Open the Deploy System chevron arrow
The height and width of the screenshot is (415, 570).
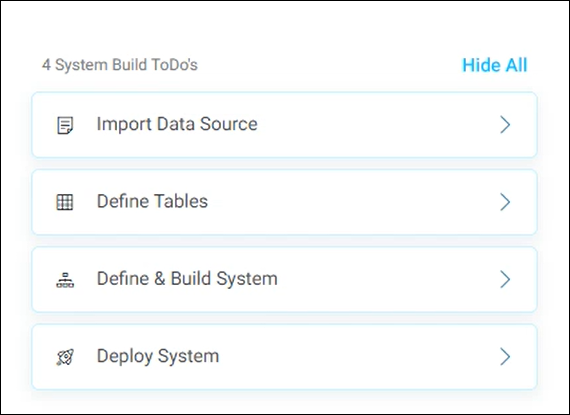coord(505,356)
